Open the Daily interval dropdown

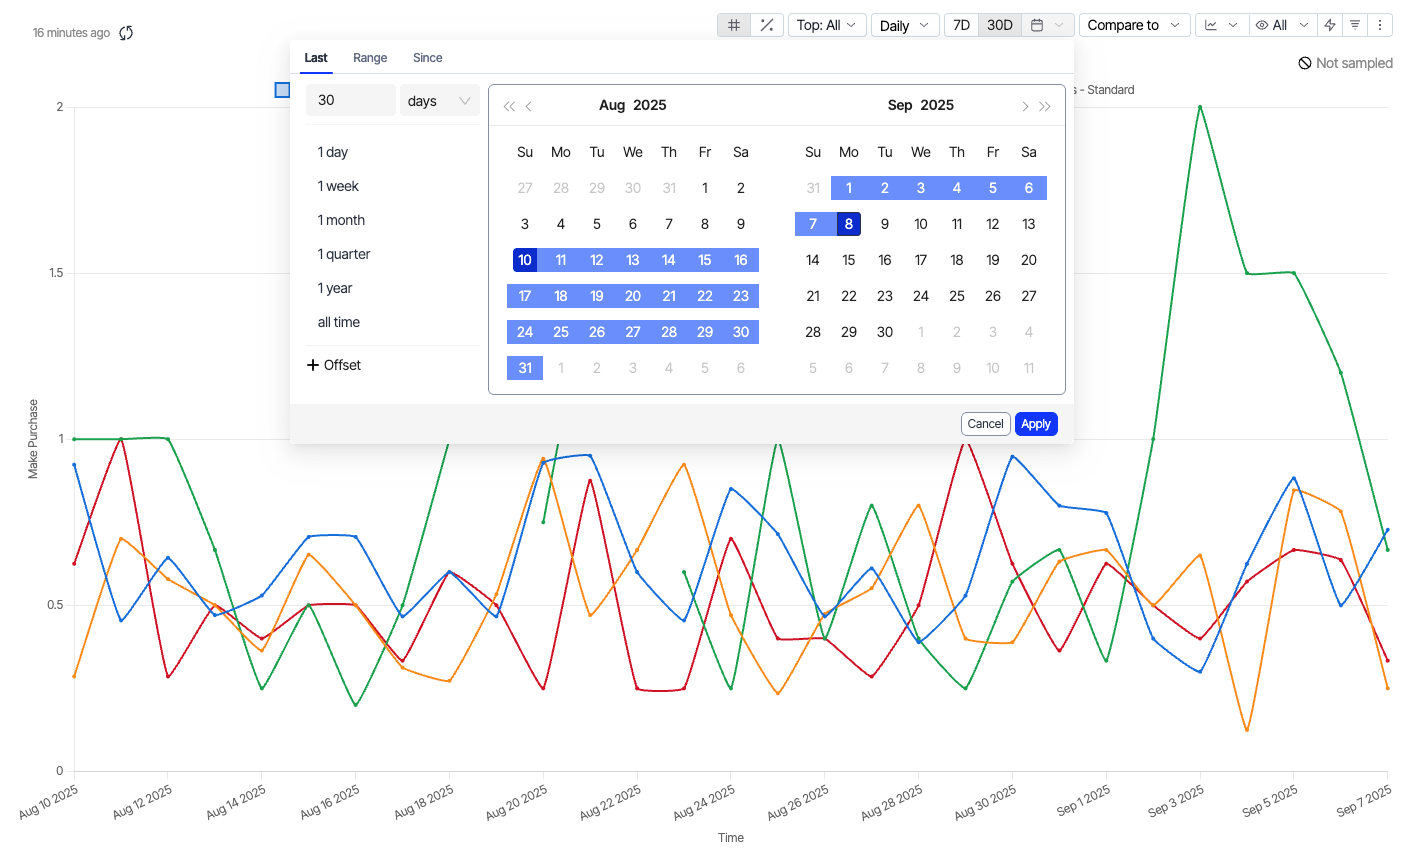905,25
